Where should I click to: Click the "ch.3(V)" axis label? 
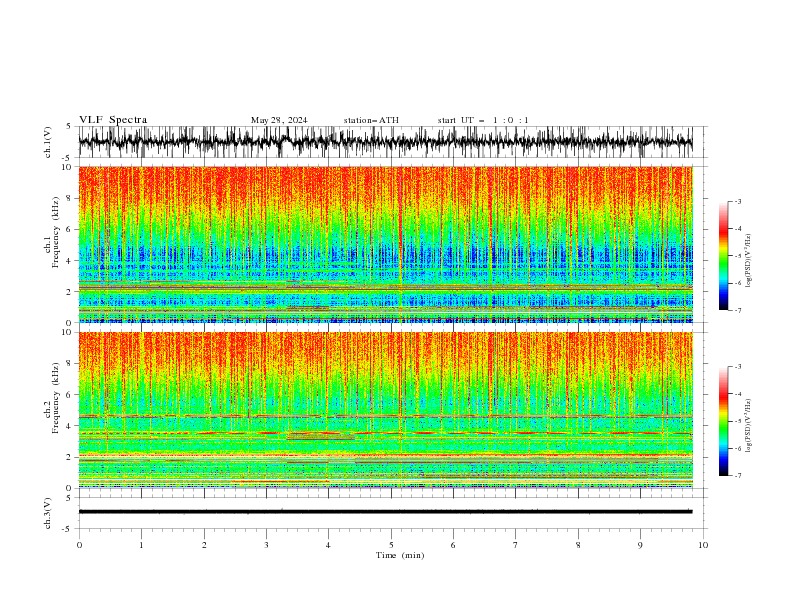pos(48,513)
